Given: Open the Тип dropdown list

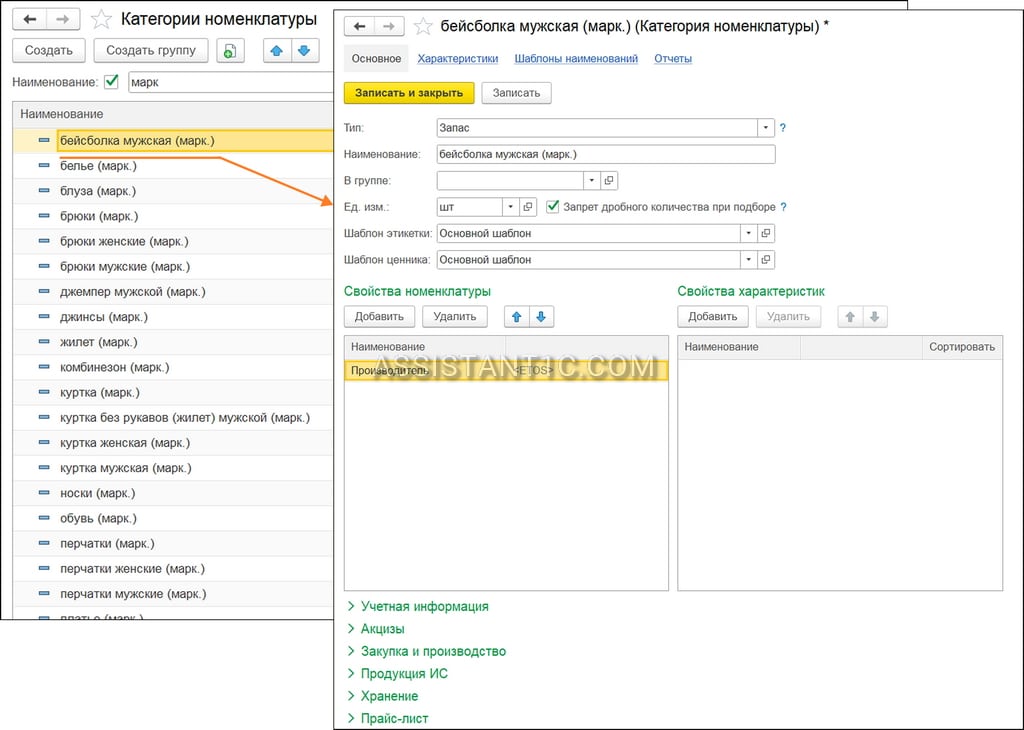Looking at the screenshot, I should click(x=765, y=127).
